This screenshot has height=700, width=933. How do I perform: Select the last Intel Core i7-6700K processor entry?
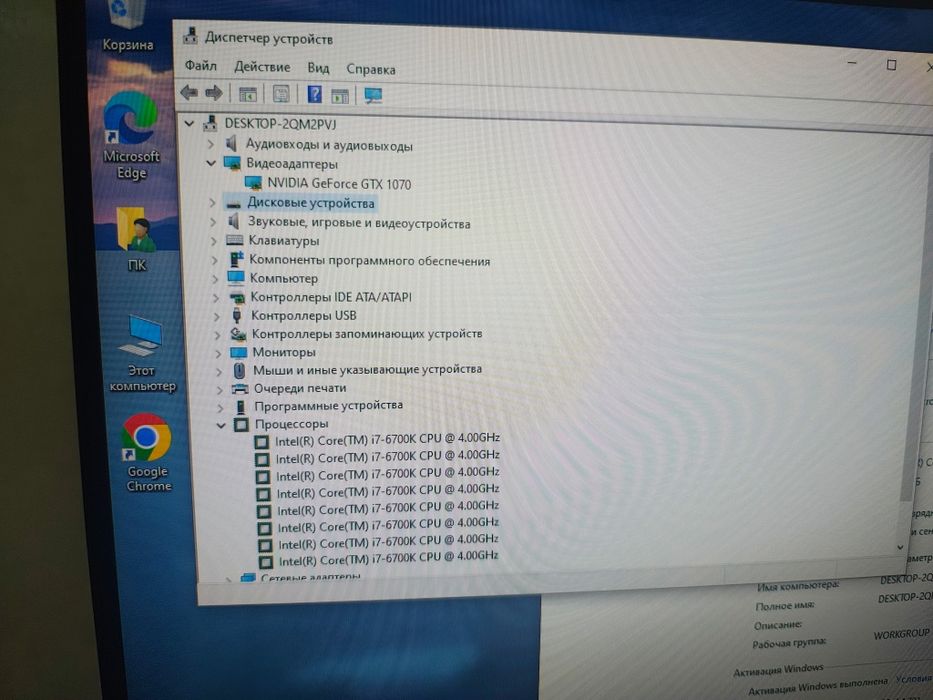tap(389, 559)
